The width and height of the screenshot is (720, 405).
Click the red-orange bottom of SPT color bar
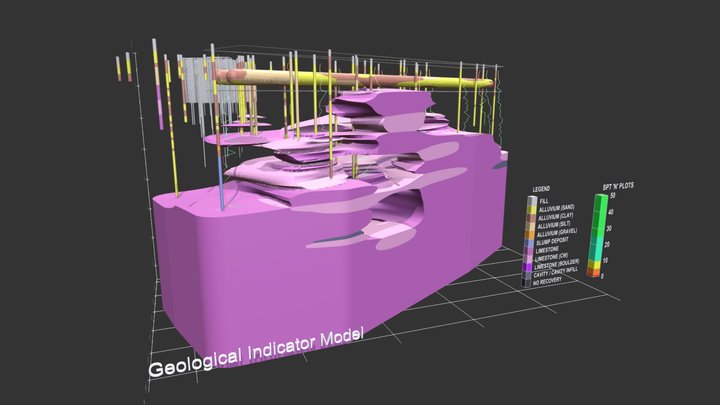[593, 273]
